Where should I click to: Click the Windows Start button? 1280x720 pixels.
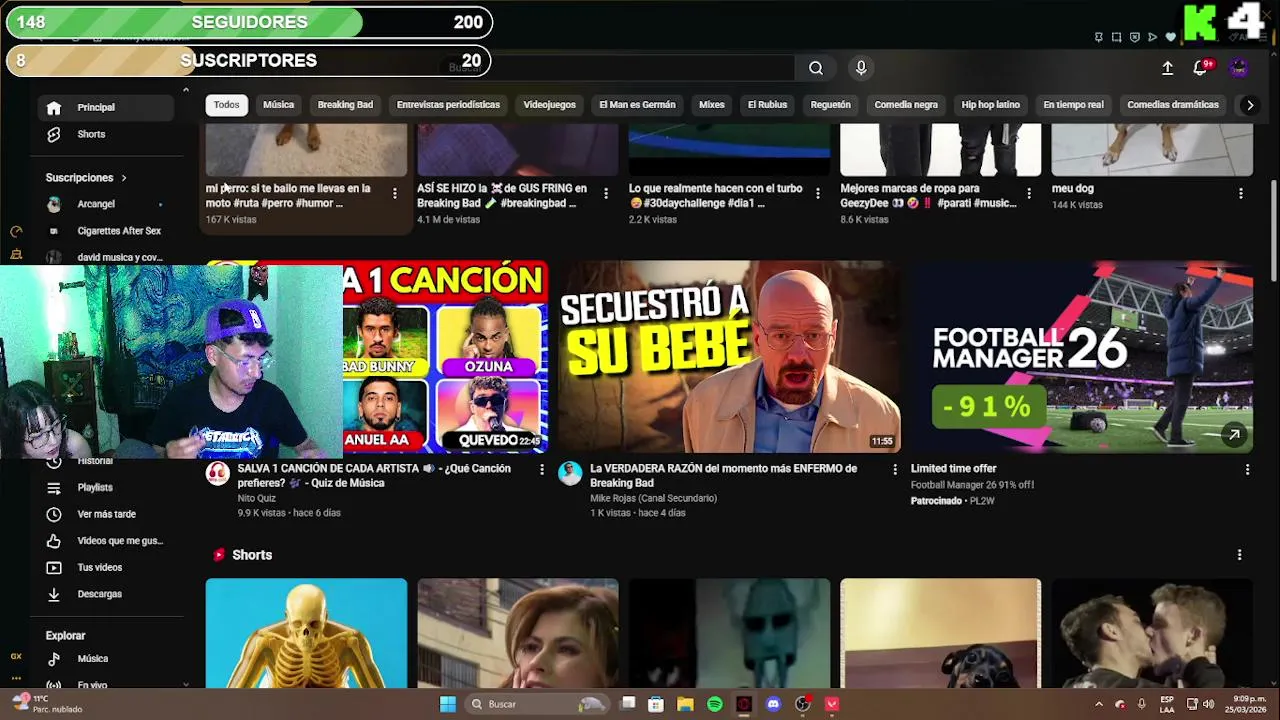coord(448,704)
